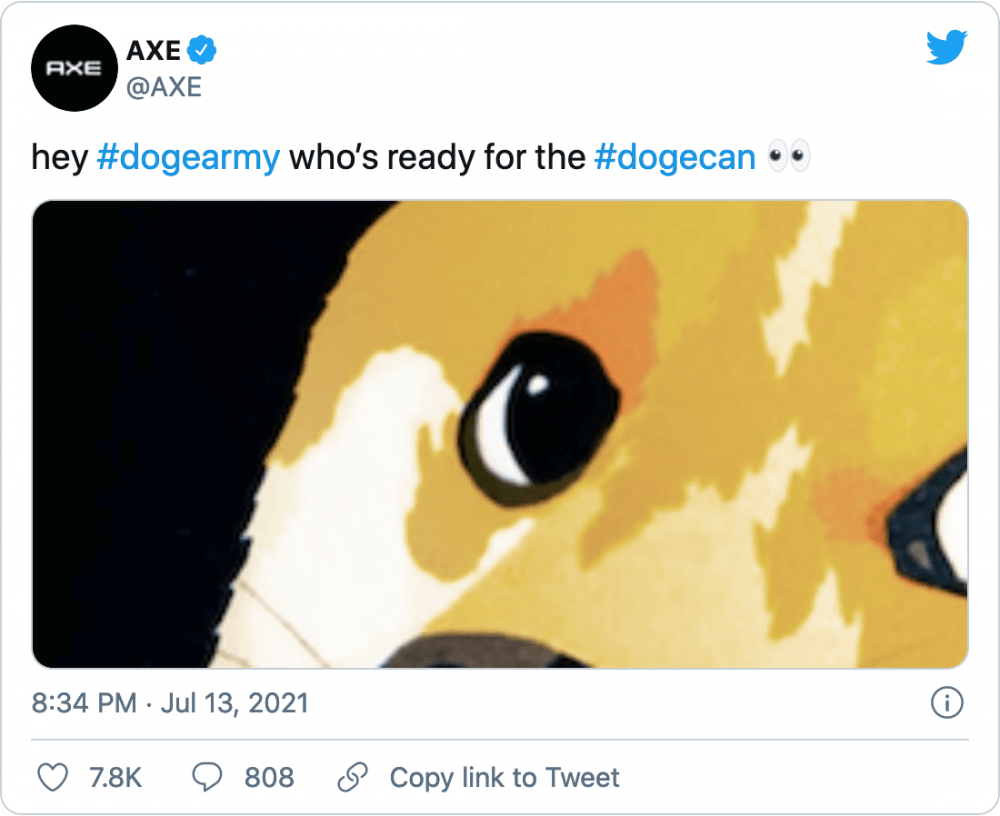Image resolution: width=1000 pixels, height=816 pixels.
Task: Click the 7.8K likes count
Action: coord(115,778)
